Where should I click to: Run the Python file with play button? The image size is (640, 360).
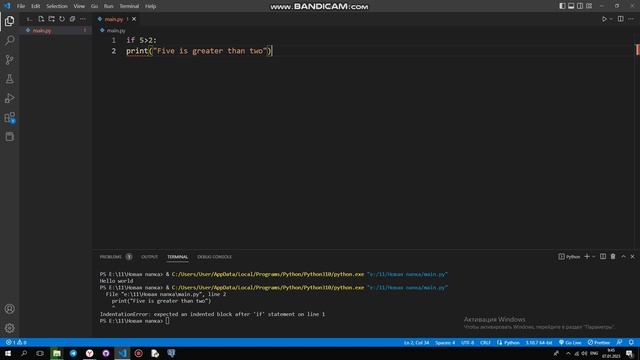point(604,19)
